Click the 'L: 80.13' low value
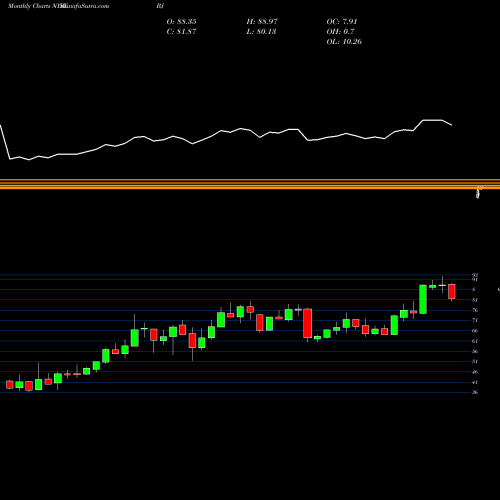This screenshot has height=500, width=500. (261, 32)
